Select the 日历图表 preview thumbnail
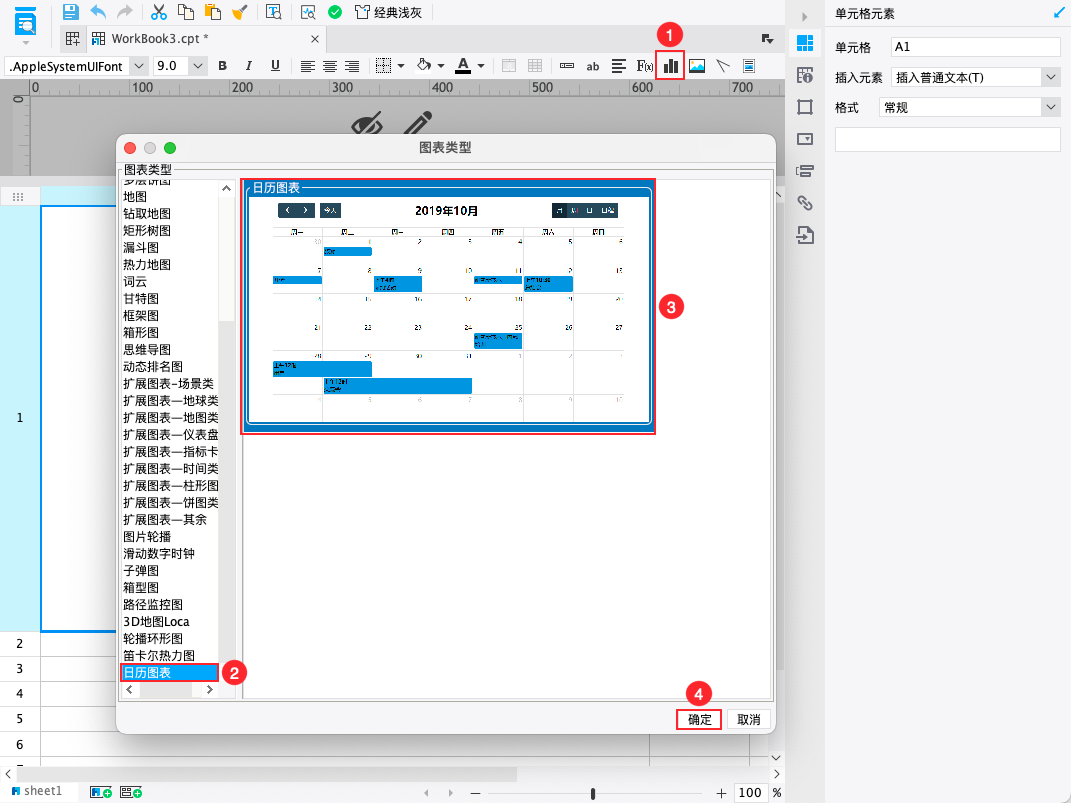 [x=448, y=307]
